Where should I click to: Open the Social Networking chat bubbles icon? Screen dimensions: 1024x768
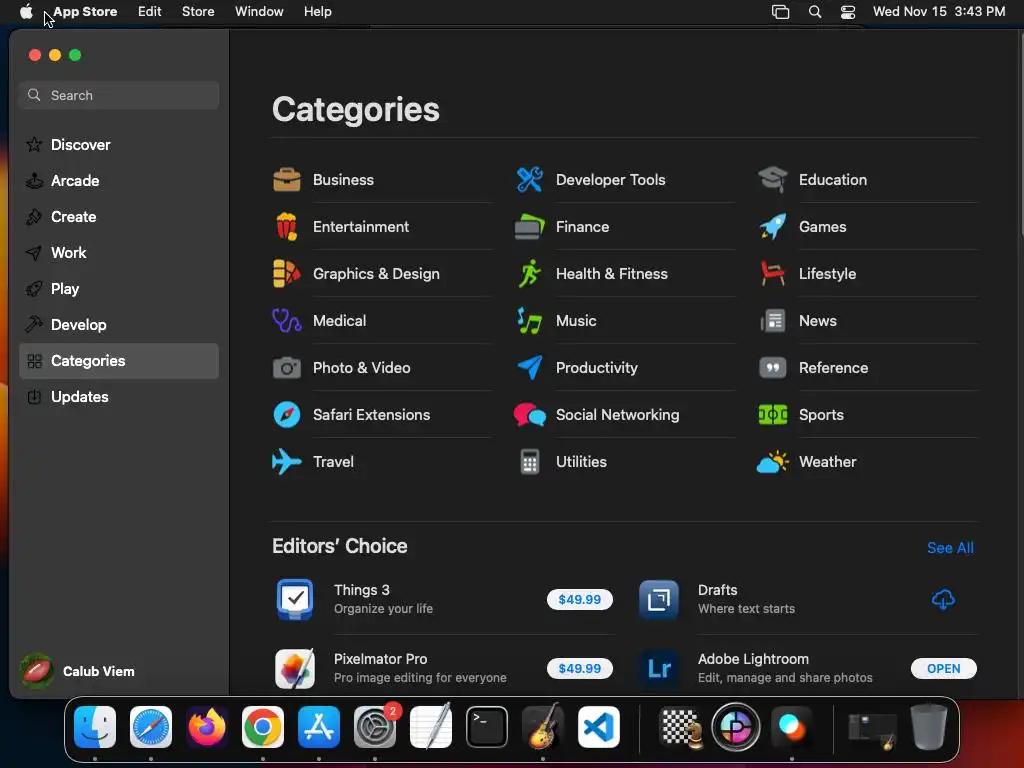click(x=530, y=415)
